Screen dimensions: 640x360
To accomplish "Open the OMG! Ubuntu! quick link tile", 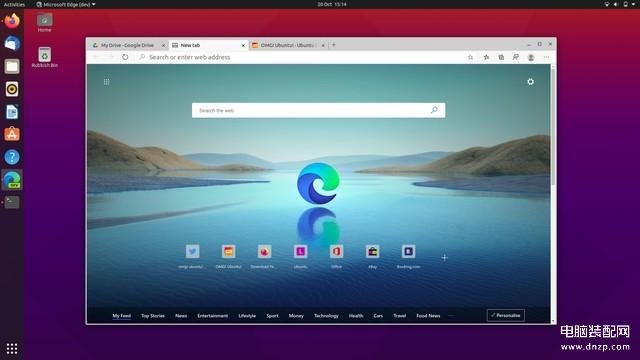I will (229, 251).
